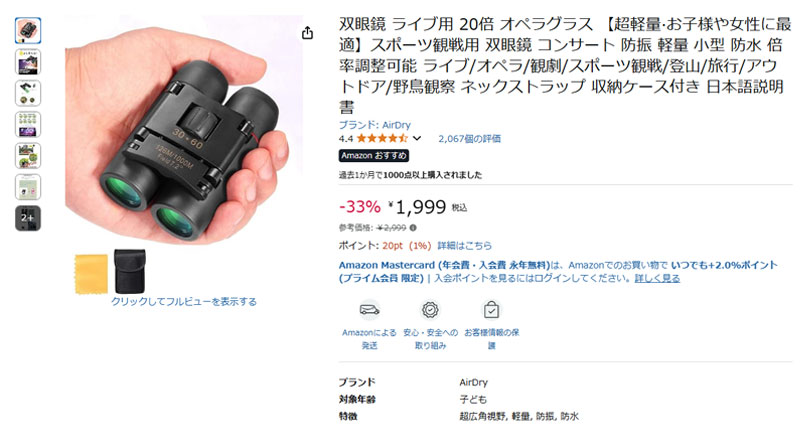
Task: Select the fourth product thumbnail
Action: tap(28, 124)
